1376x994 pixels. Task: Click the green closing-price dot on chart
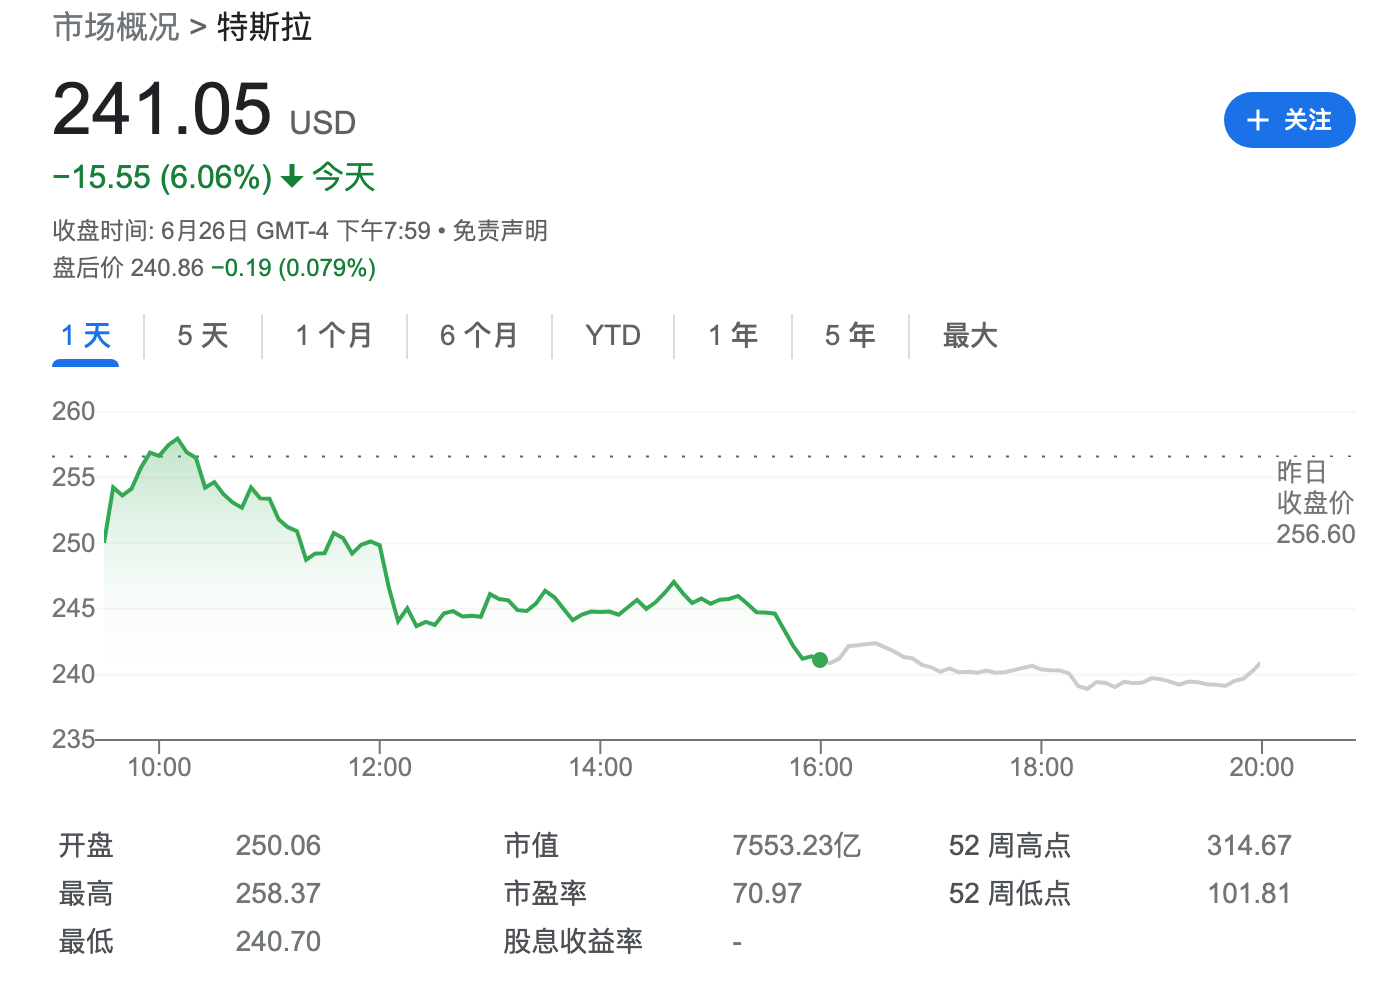[x=820, y=660]
